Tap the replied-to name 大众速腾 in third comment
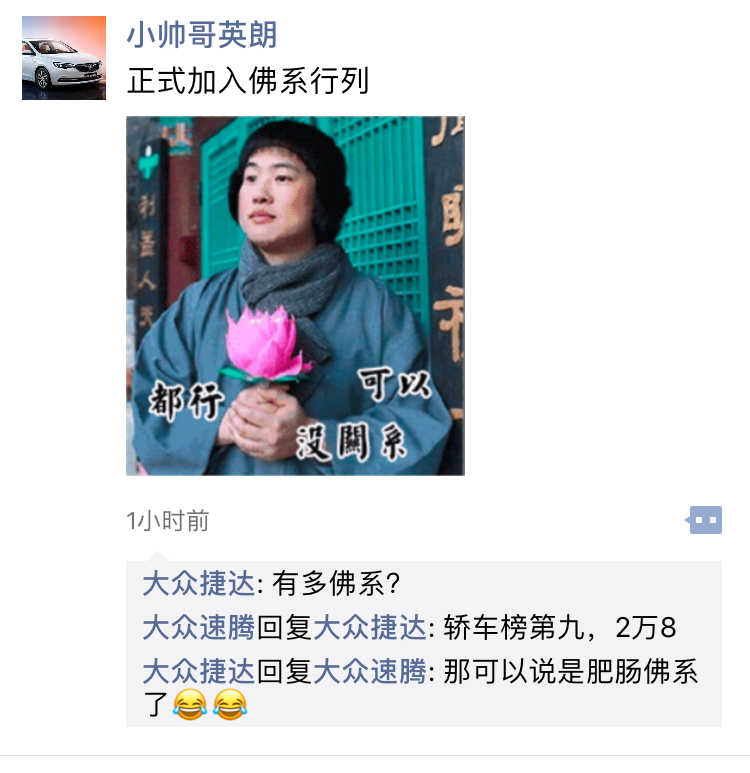Viewport: 750px width, 773px height. (x=370, y=672)
